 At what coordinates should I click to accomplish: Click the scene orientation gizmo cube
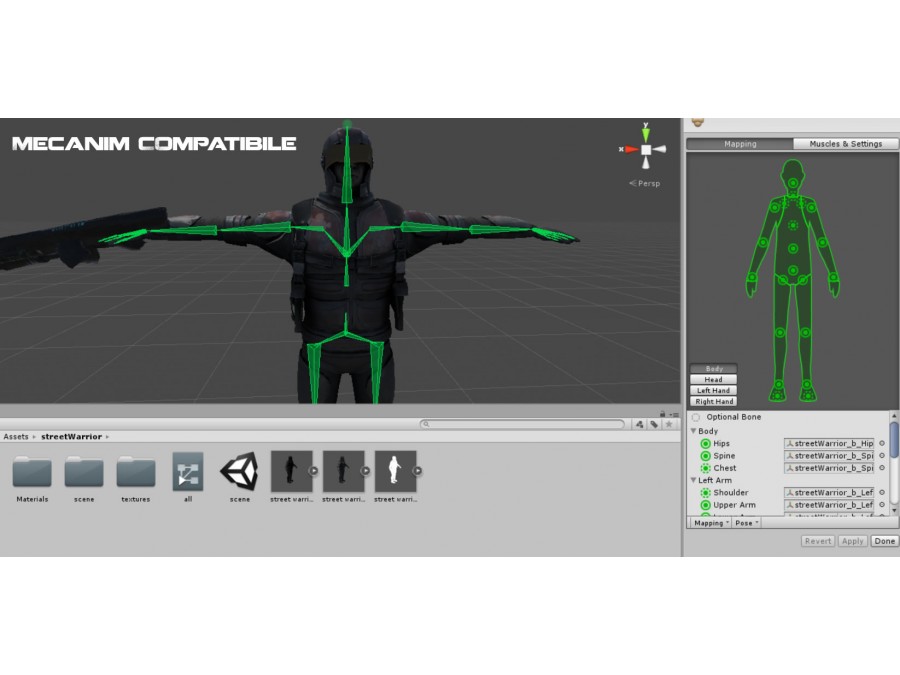(646, 150)
